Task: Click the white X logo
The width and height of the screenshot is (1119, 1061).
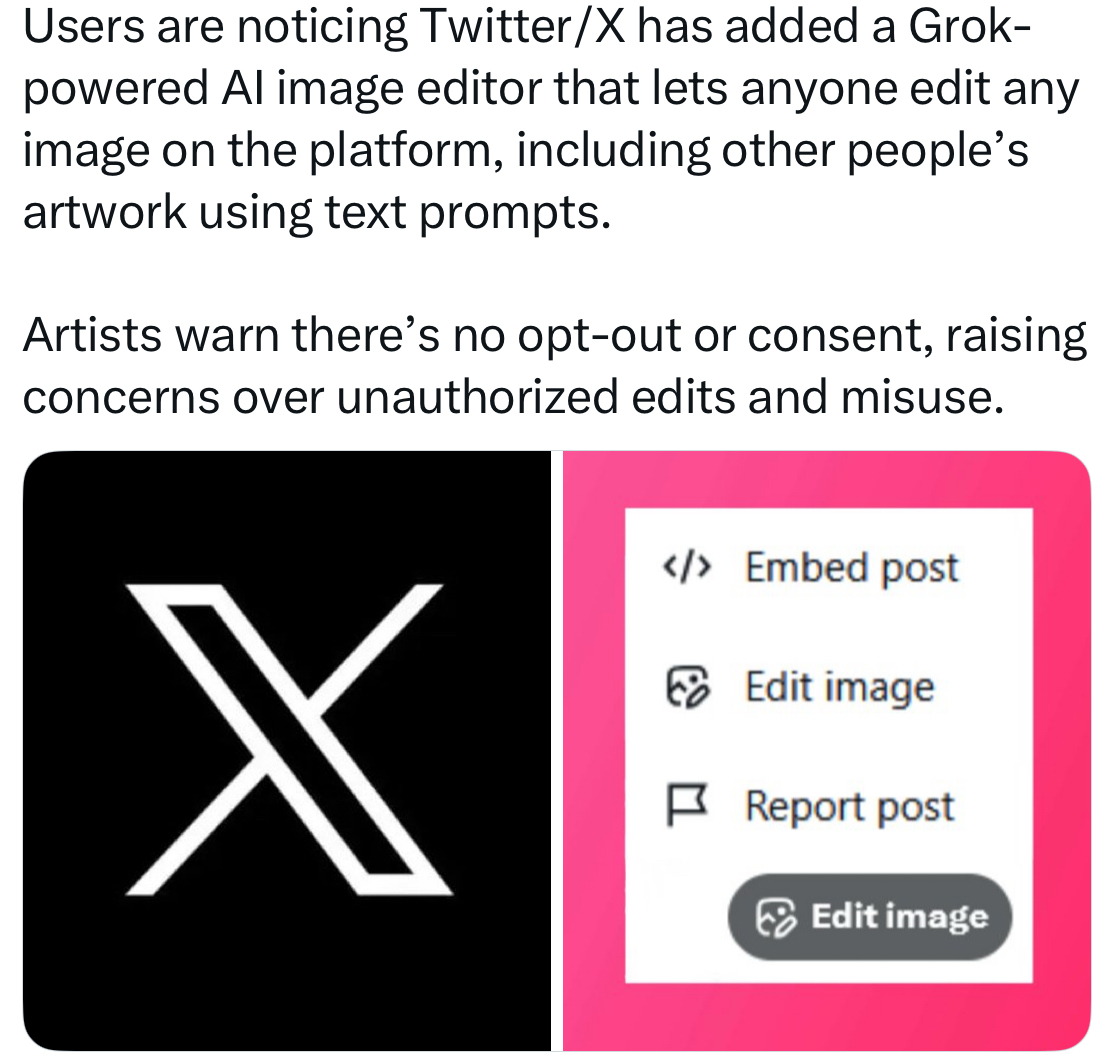Action: coord(288,737)
